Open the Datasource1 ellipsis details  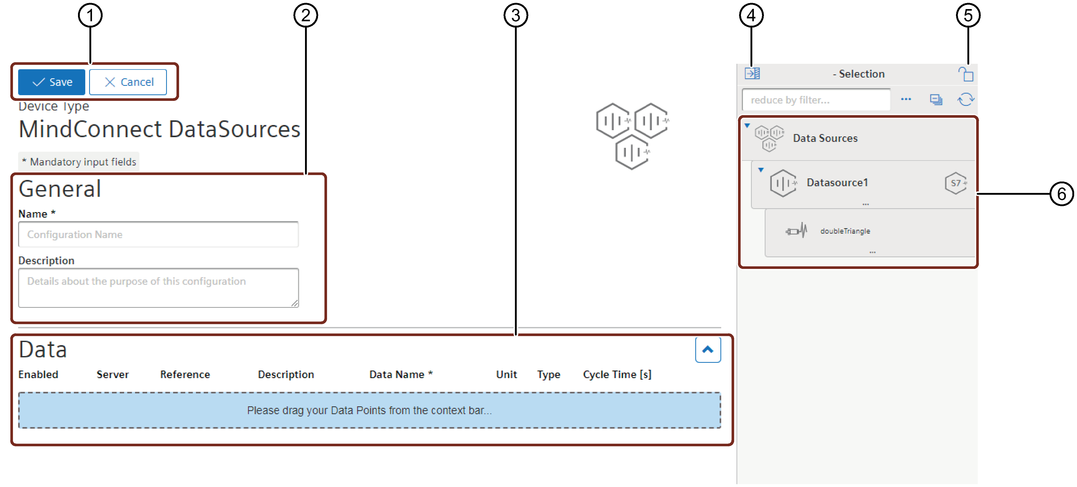(x=865, y=204)
